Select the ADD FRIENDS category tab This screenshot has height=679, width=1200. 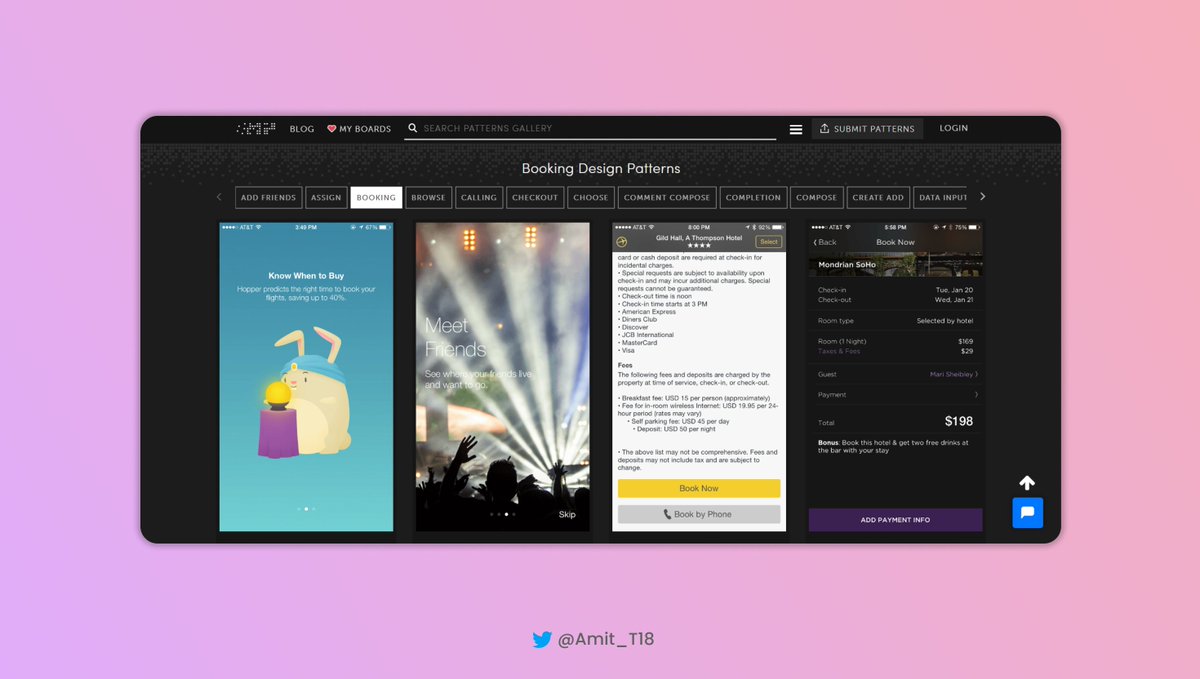point(269,198)
